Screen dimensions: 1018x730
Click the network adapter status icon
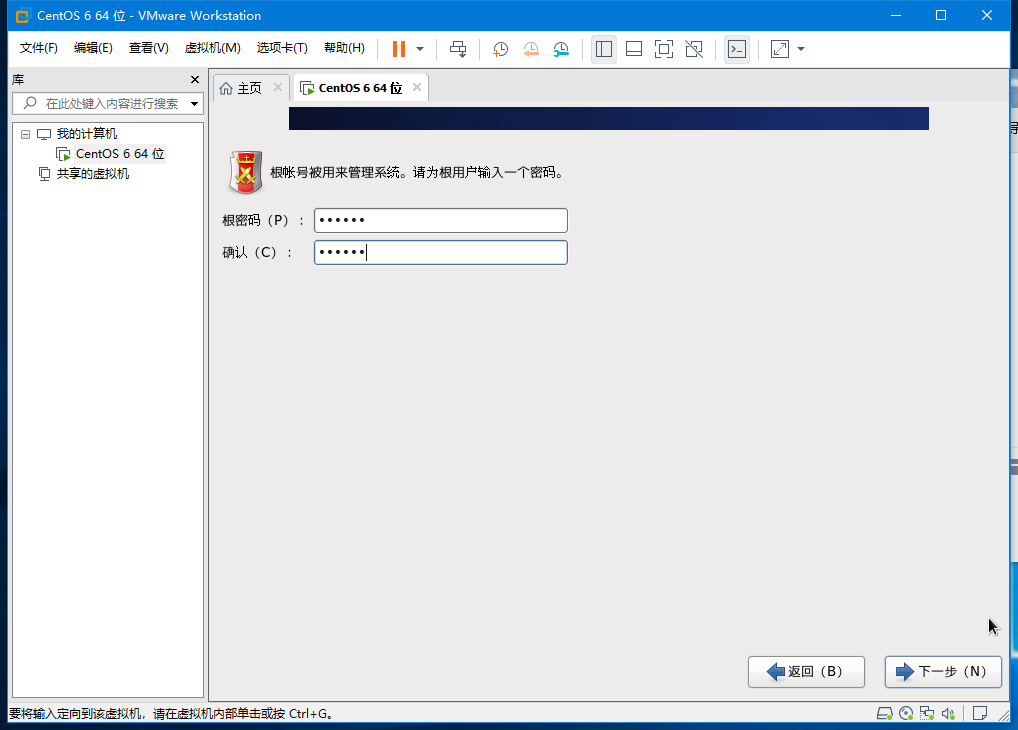(x=927, y=713)
